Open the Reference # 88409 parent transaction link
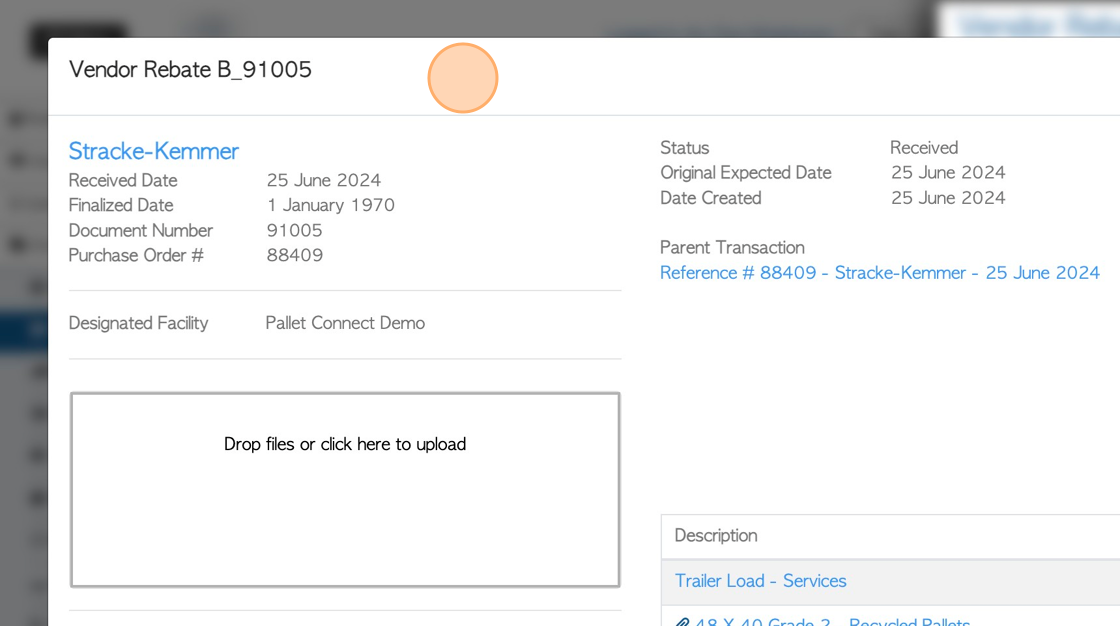The image size is (1120, 626). click(x=879, y=273)
